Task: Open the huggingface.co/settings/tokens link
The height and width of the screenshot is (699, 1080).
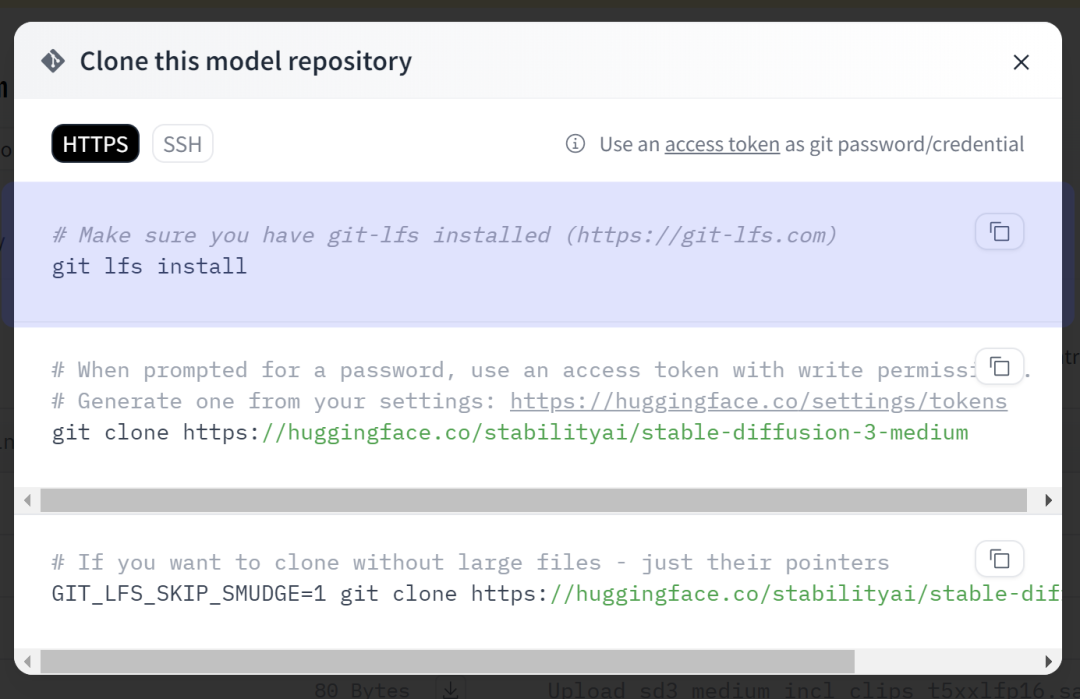Action: (x=758, y=401)
